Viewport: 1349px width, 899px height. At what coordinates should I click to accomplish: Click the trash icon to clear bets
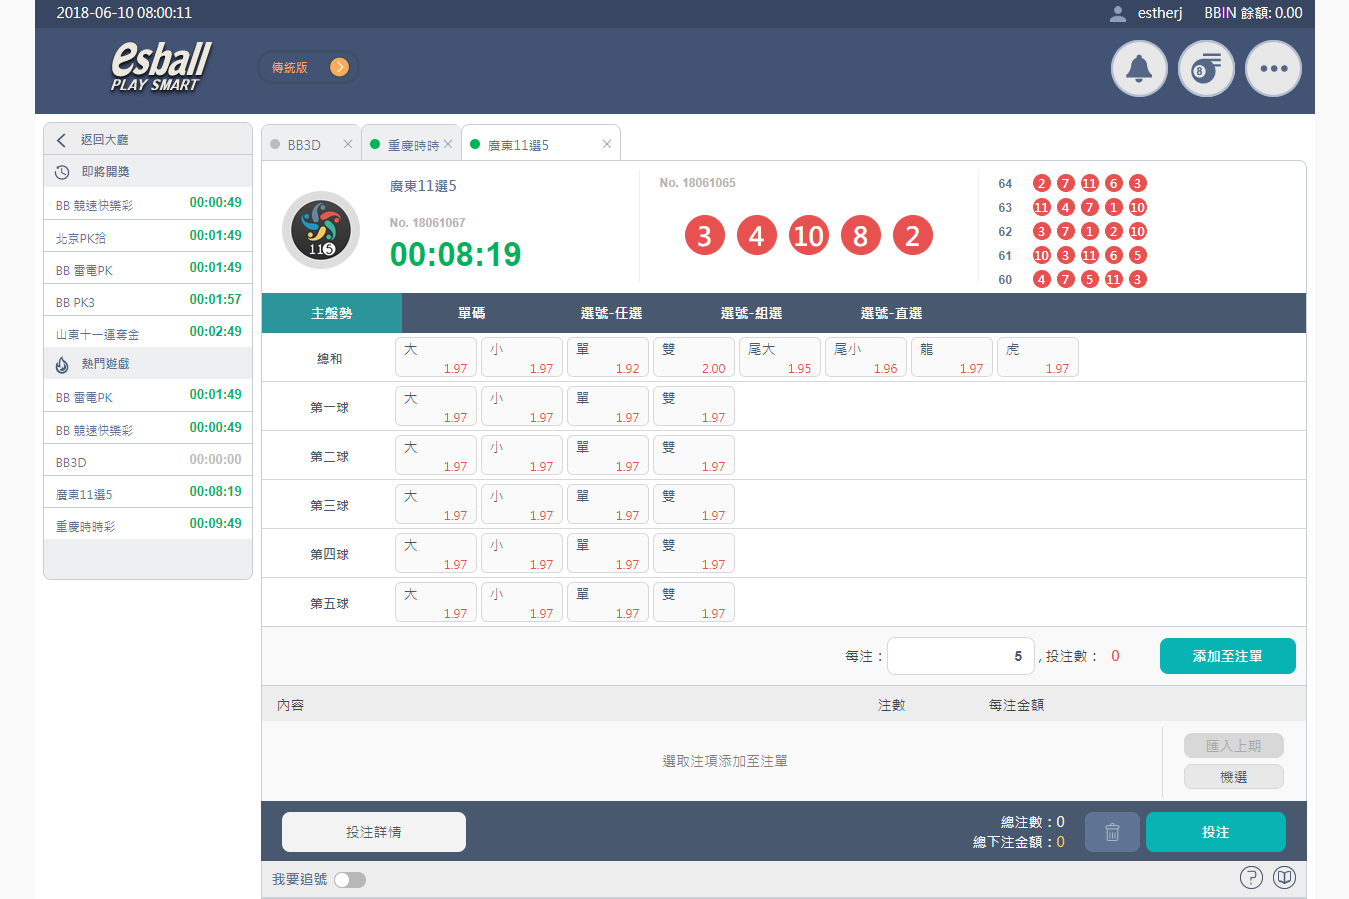click(x=1112, y=832)
